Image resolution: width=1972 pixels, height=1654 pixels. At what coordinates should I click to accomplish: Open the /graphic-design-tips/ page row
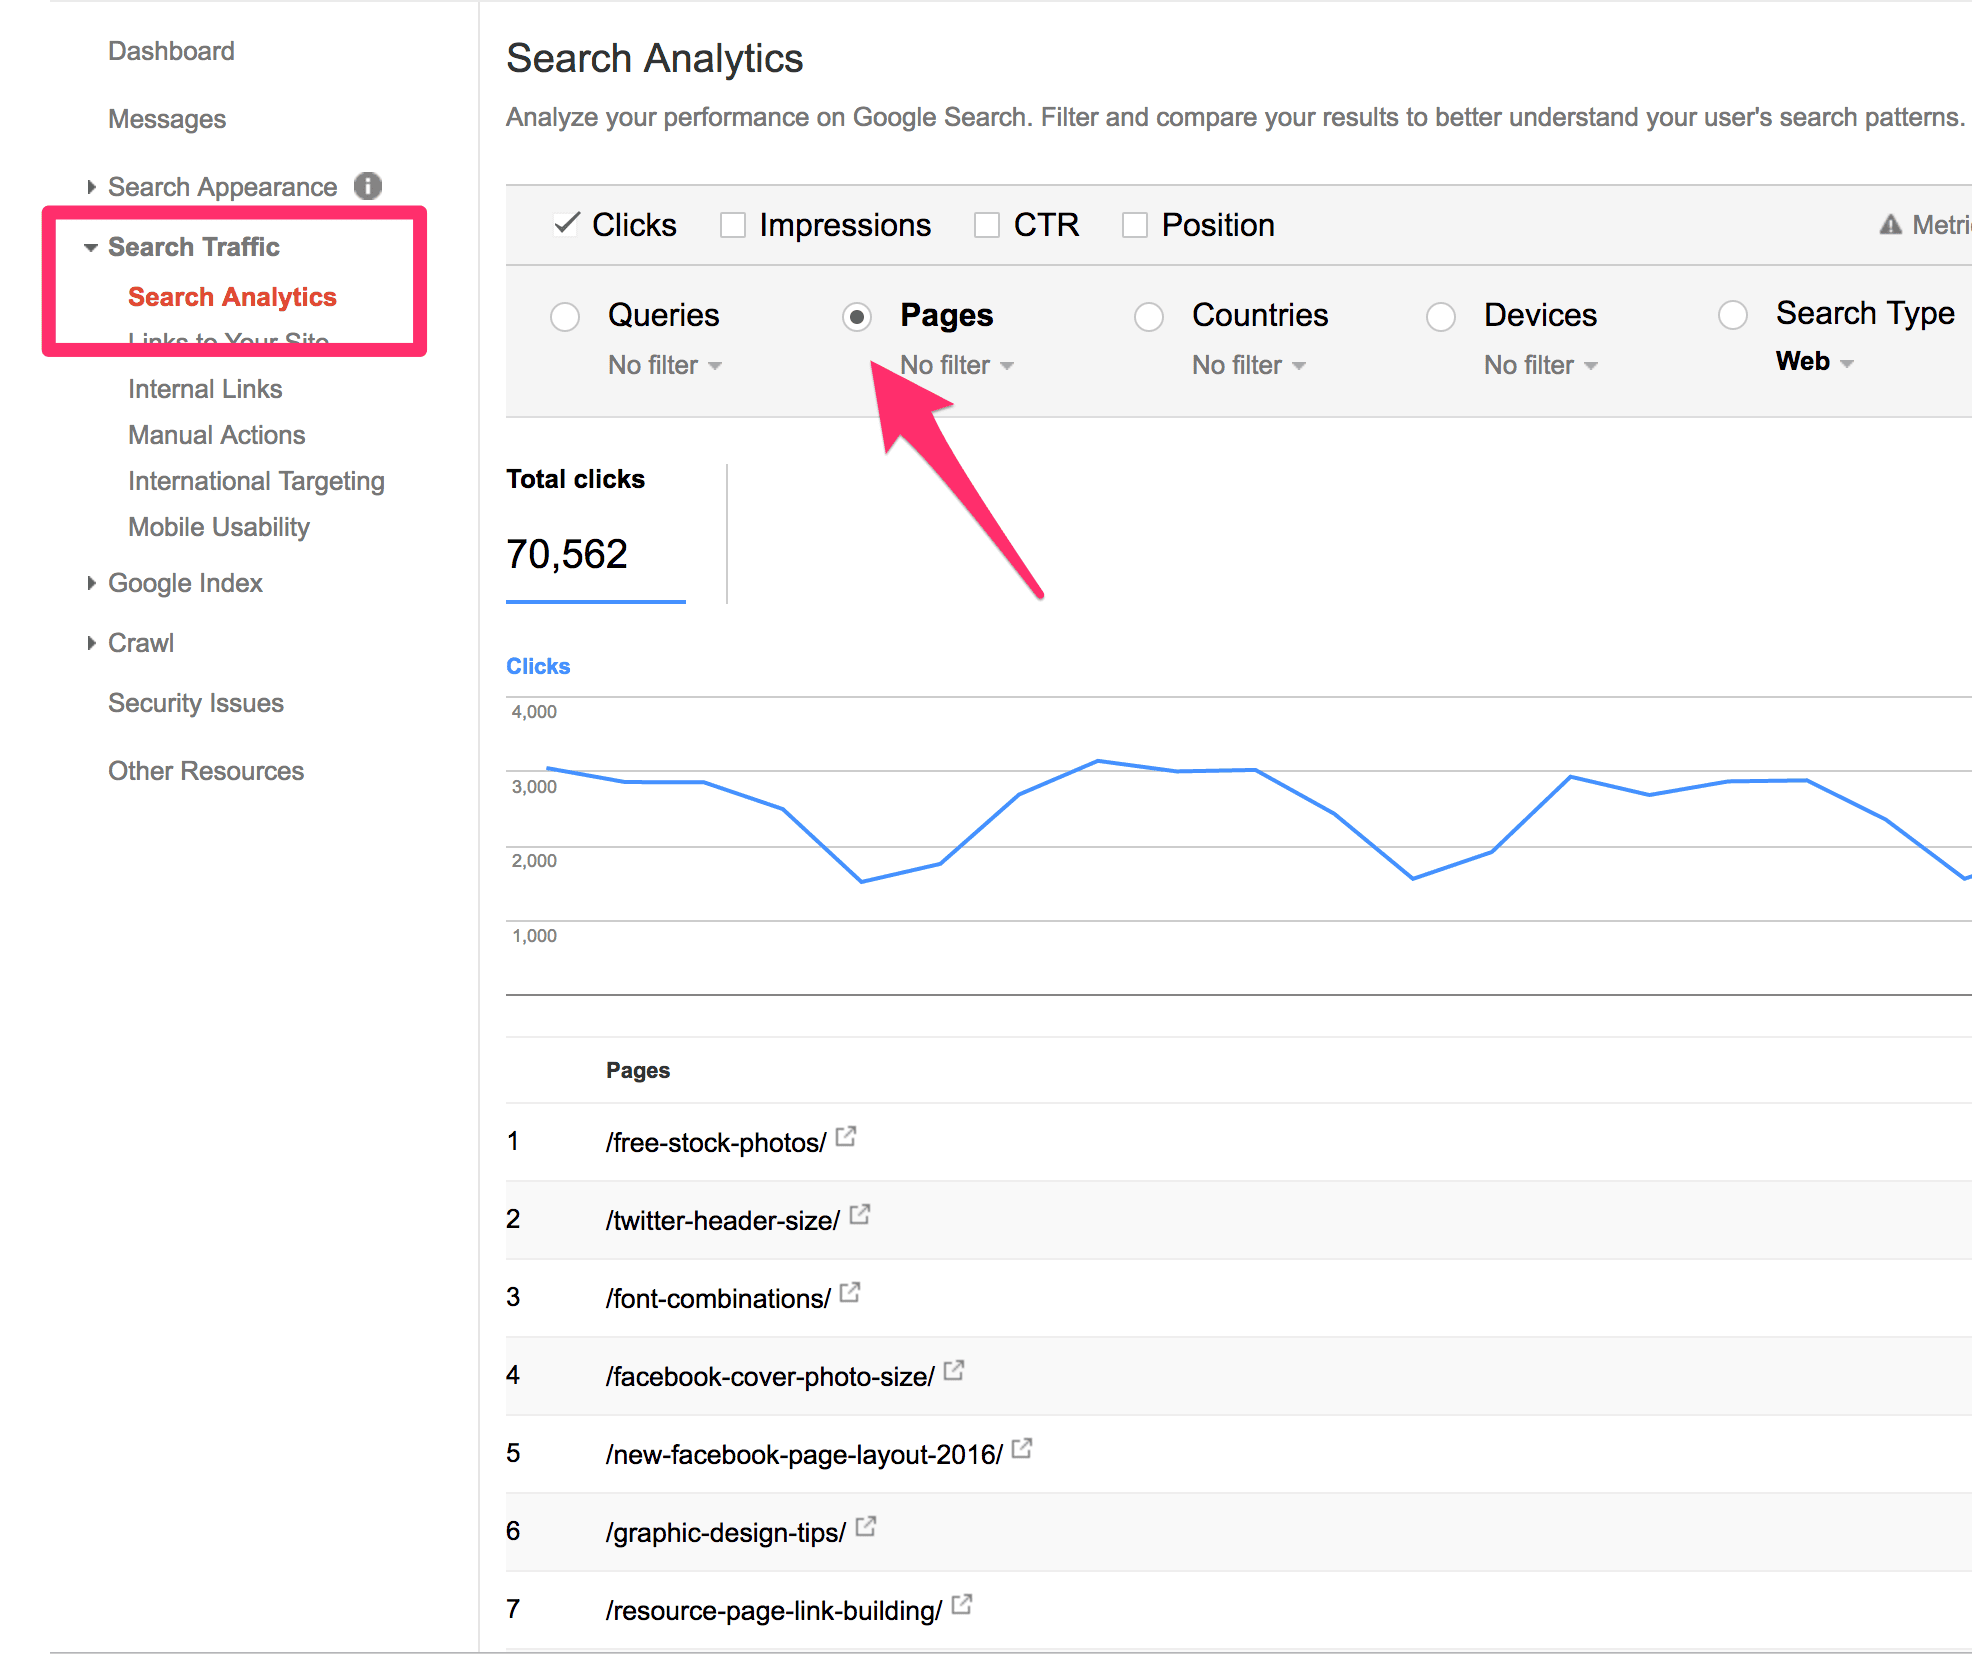pos(1238,1532)
